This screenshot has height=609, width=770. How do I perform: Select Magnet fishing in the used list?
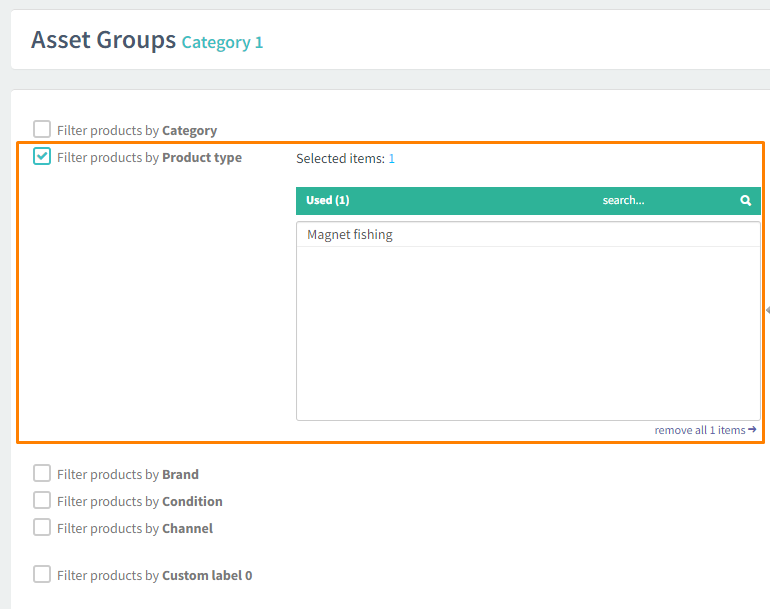[x=350, y=235]
